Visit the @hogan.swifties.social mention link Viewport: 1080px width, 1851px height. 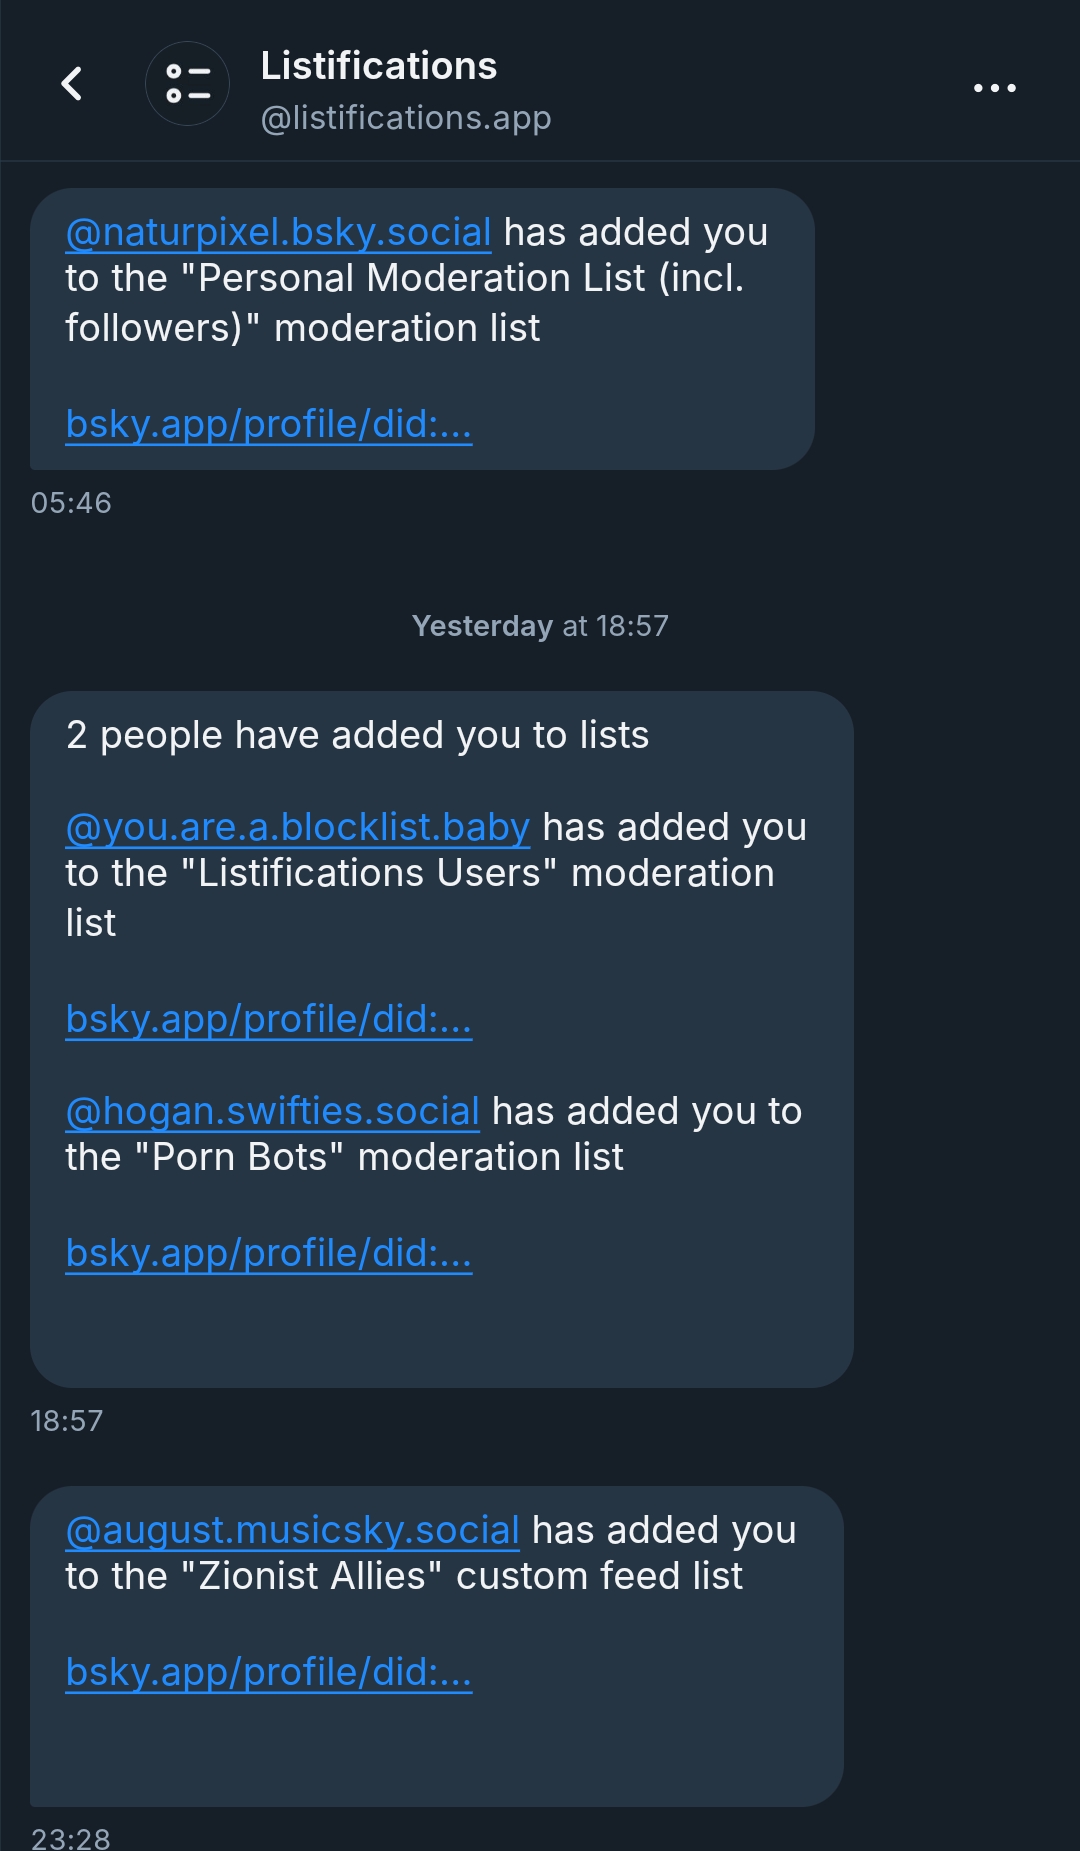tap(272, 1111)
